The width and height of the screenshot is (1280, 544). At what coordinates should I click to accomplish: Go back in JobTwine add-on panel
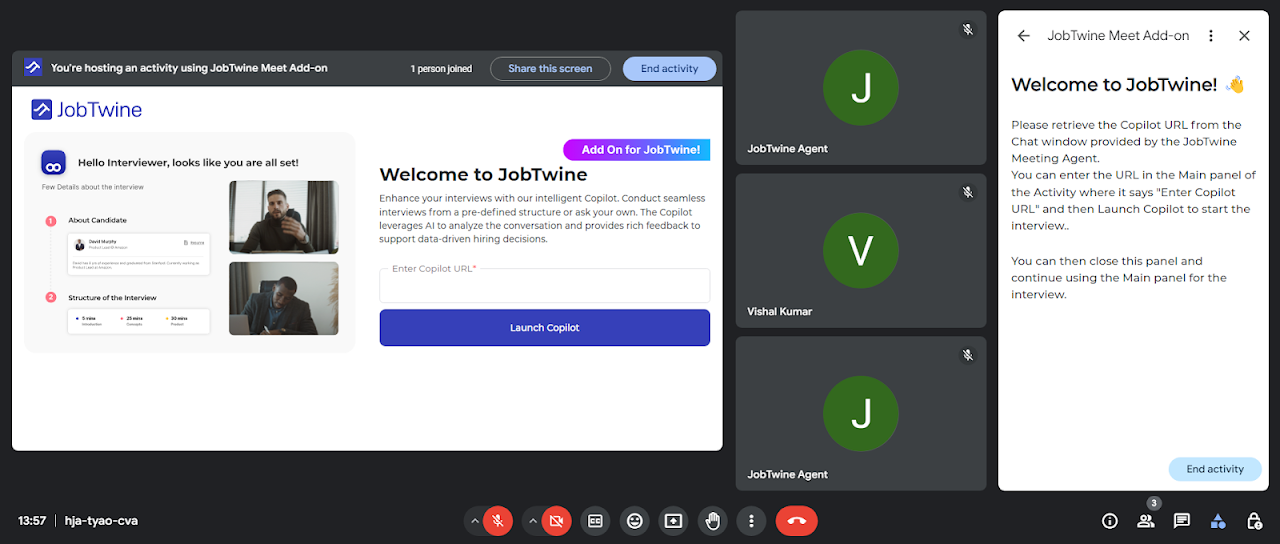pyautogui.click(x=1023, y=36)
